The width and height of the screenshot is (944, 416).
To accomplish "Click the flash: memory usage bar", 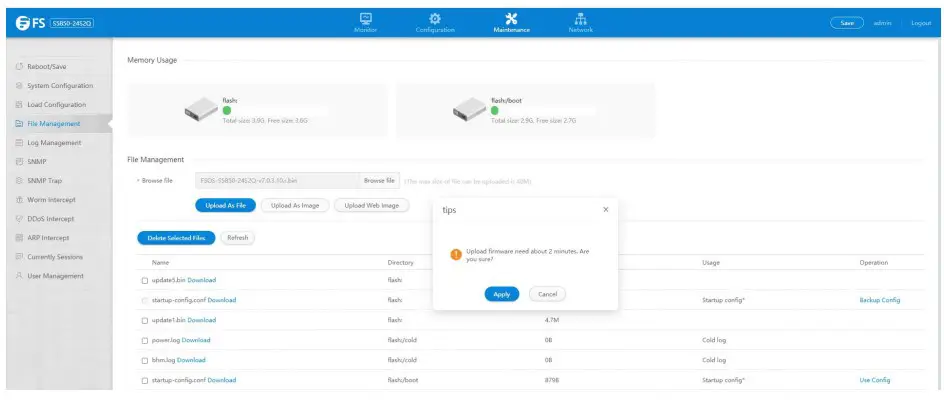I will click(x=275, y=111).
